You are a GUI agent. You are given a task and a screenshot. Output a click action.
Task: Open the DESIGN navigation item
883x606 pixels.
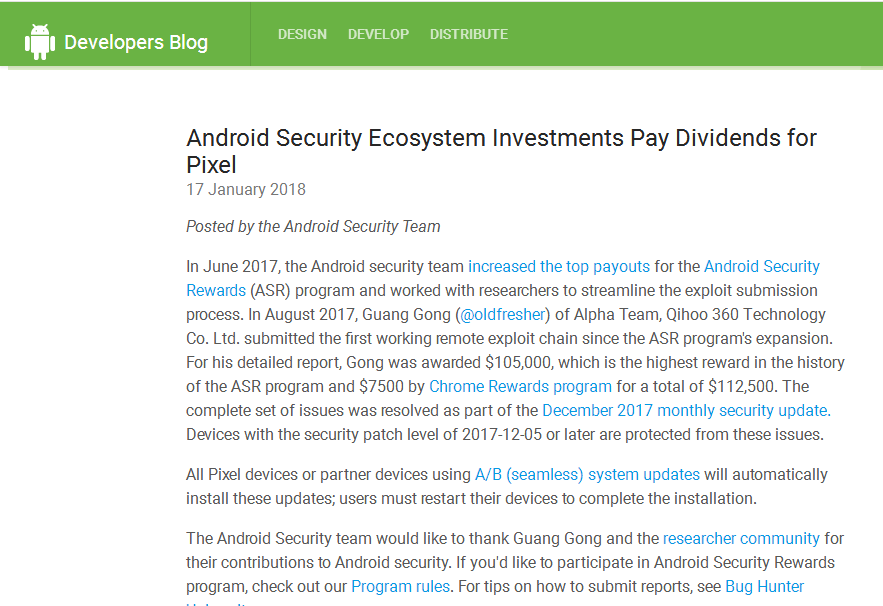[x=302, y=34]
